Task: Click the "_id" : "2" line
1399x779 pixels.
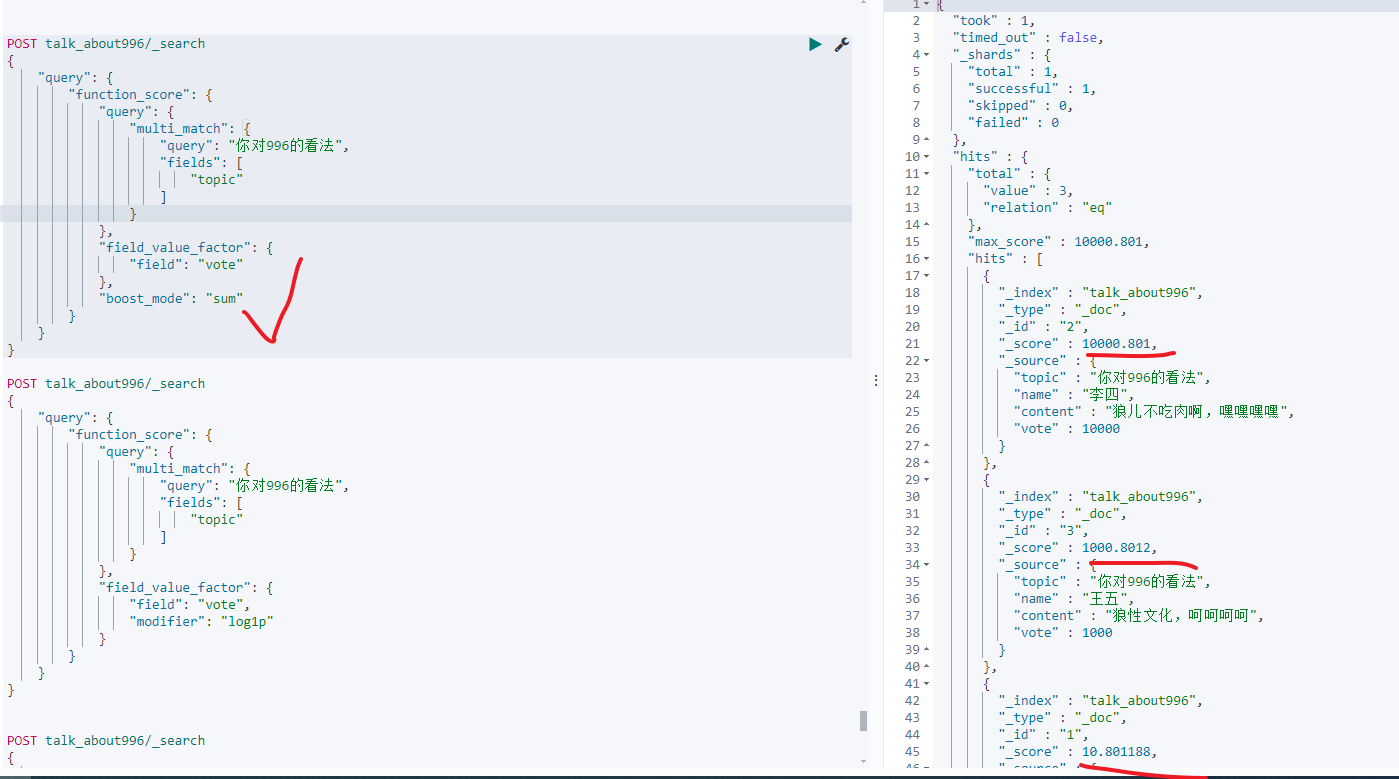Action: pyautogui.click(x=1043, y=326)
